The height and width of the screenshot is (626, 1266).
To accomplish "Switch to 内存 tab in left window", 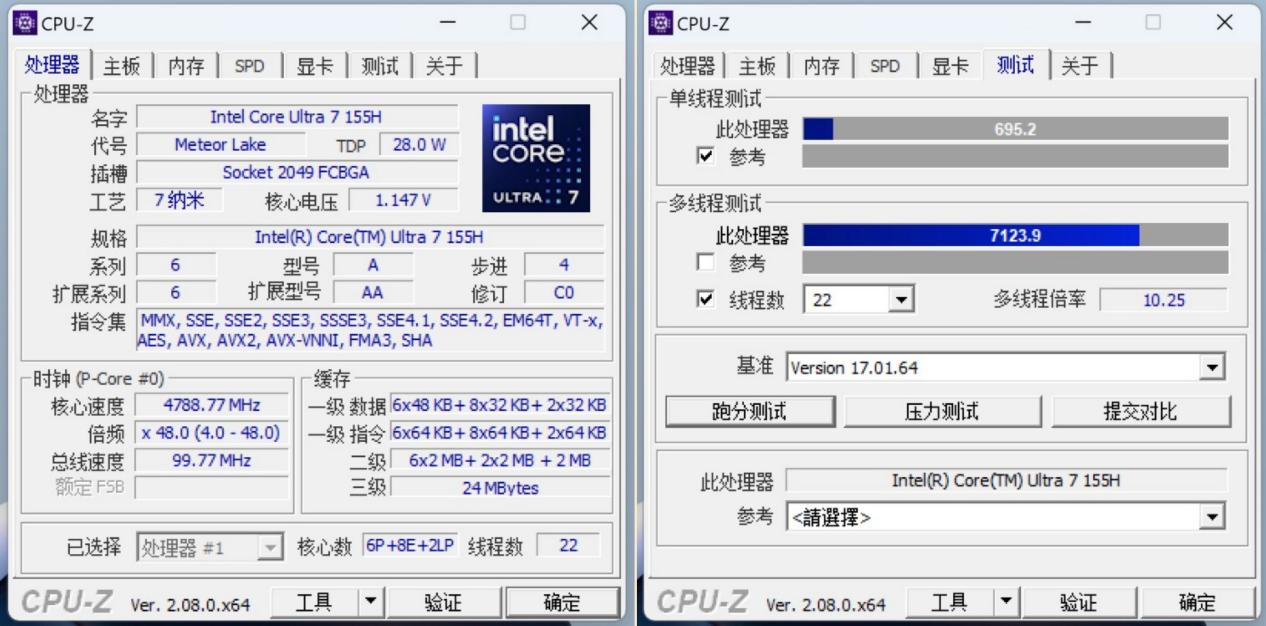I will 186,66.
